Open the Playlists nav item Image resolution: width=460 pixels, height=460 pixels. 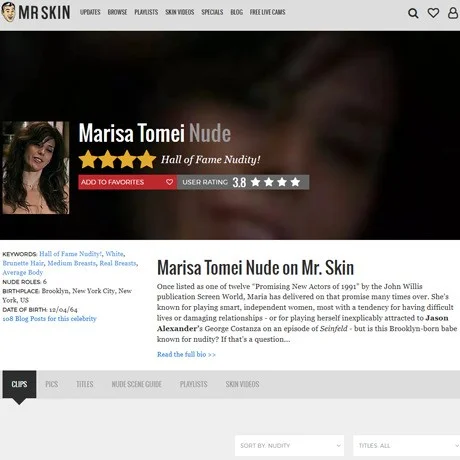146,12
